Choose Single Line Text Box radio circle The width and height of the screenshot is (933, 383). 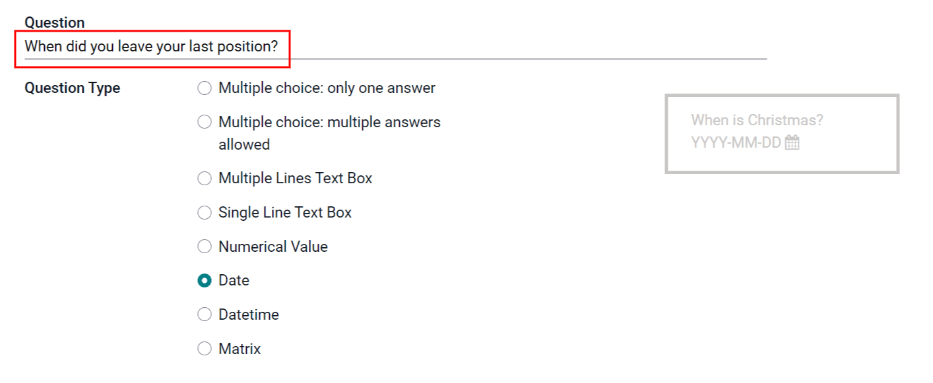pyautogui.click(x=204, y=212)
